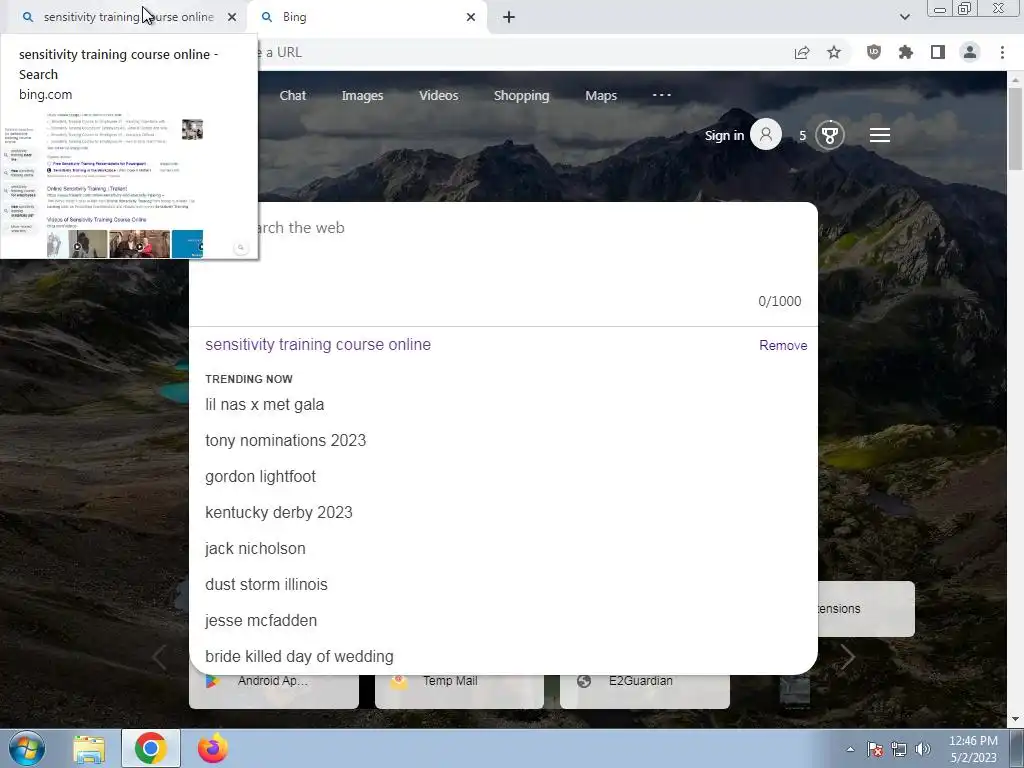This screenshot has width=1024, height=768.
Task: Close the Bing tab
Action: tap(471, 17)
